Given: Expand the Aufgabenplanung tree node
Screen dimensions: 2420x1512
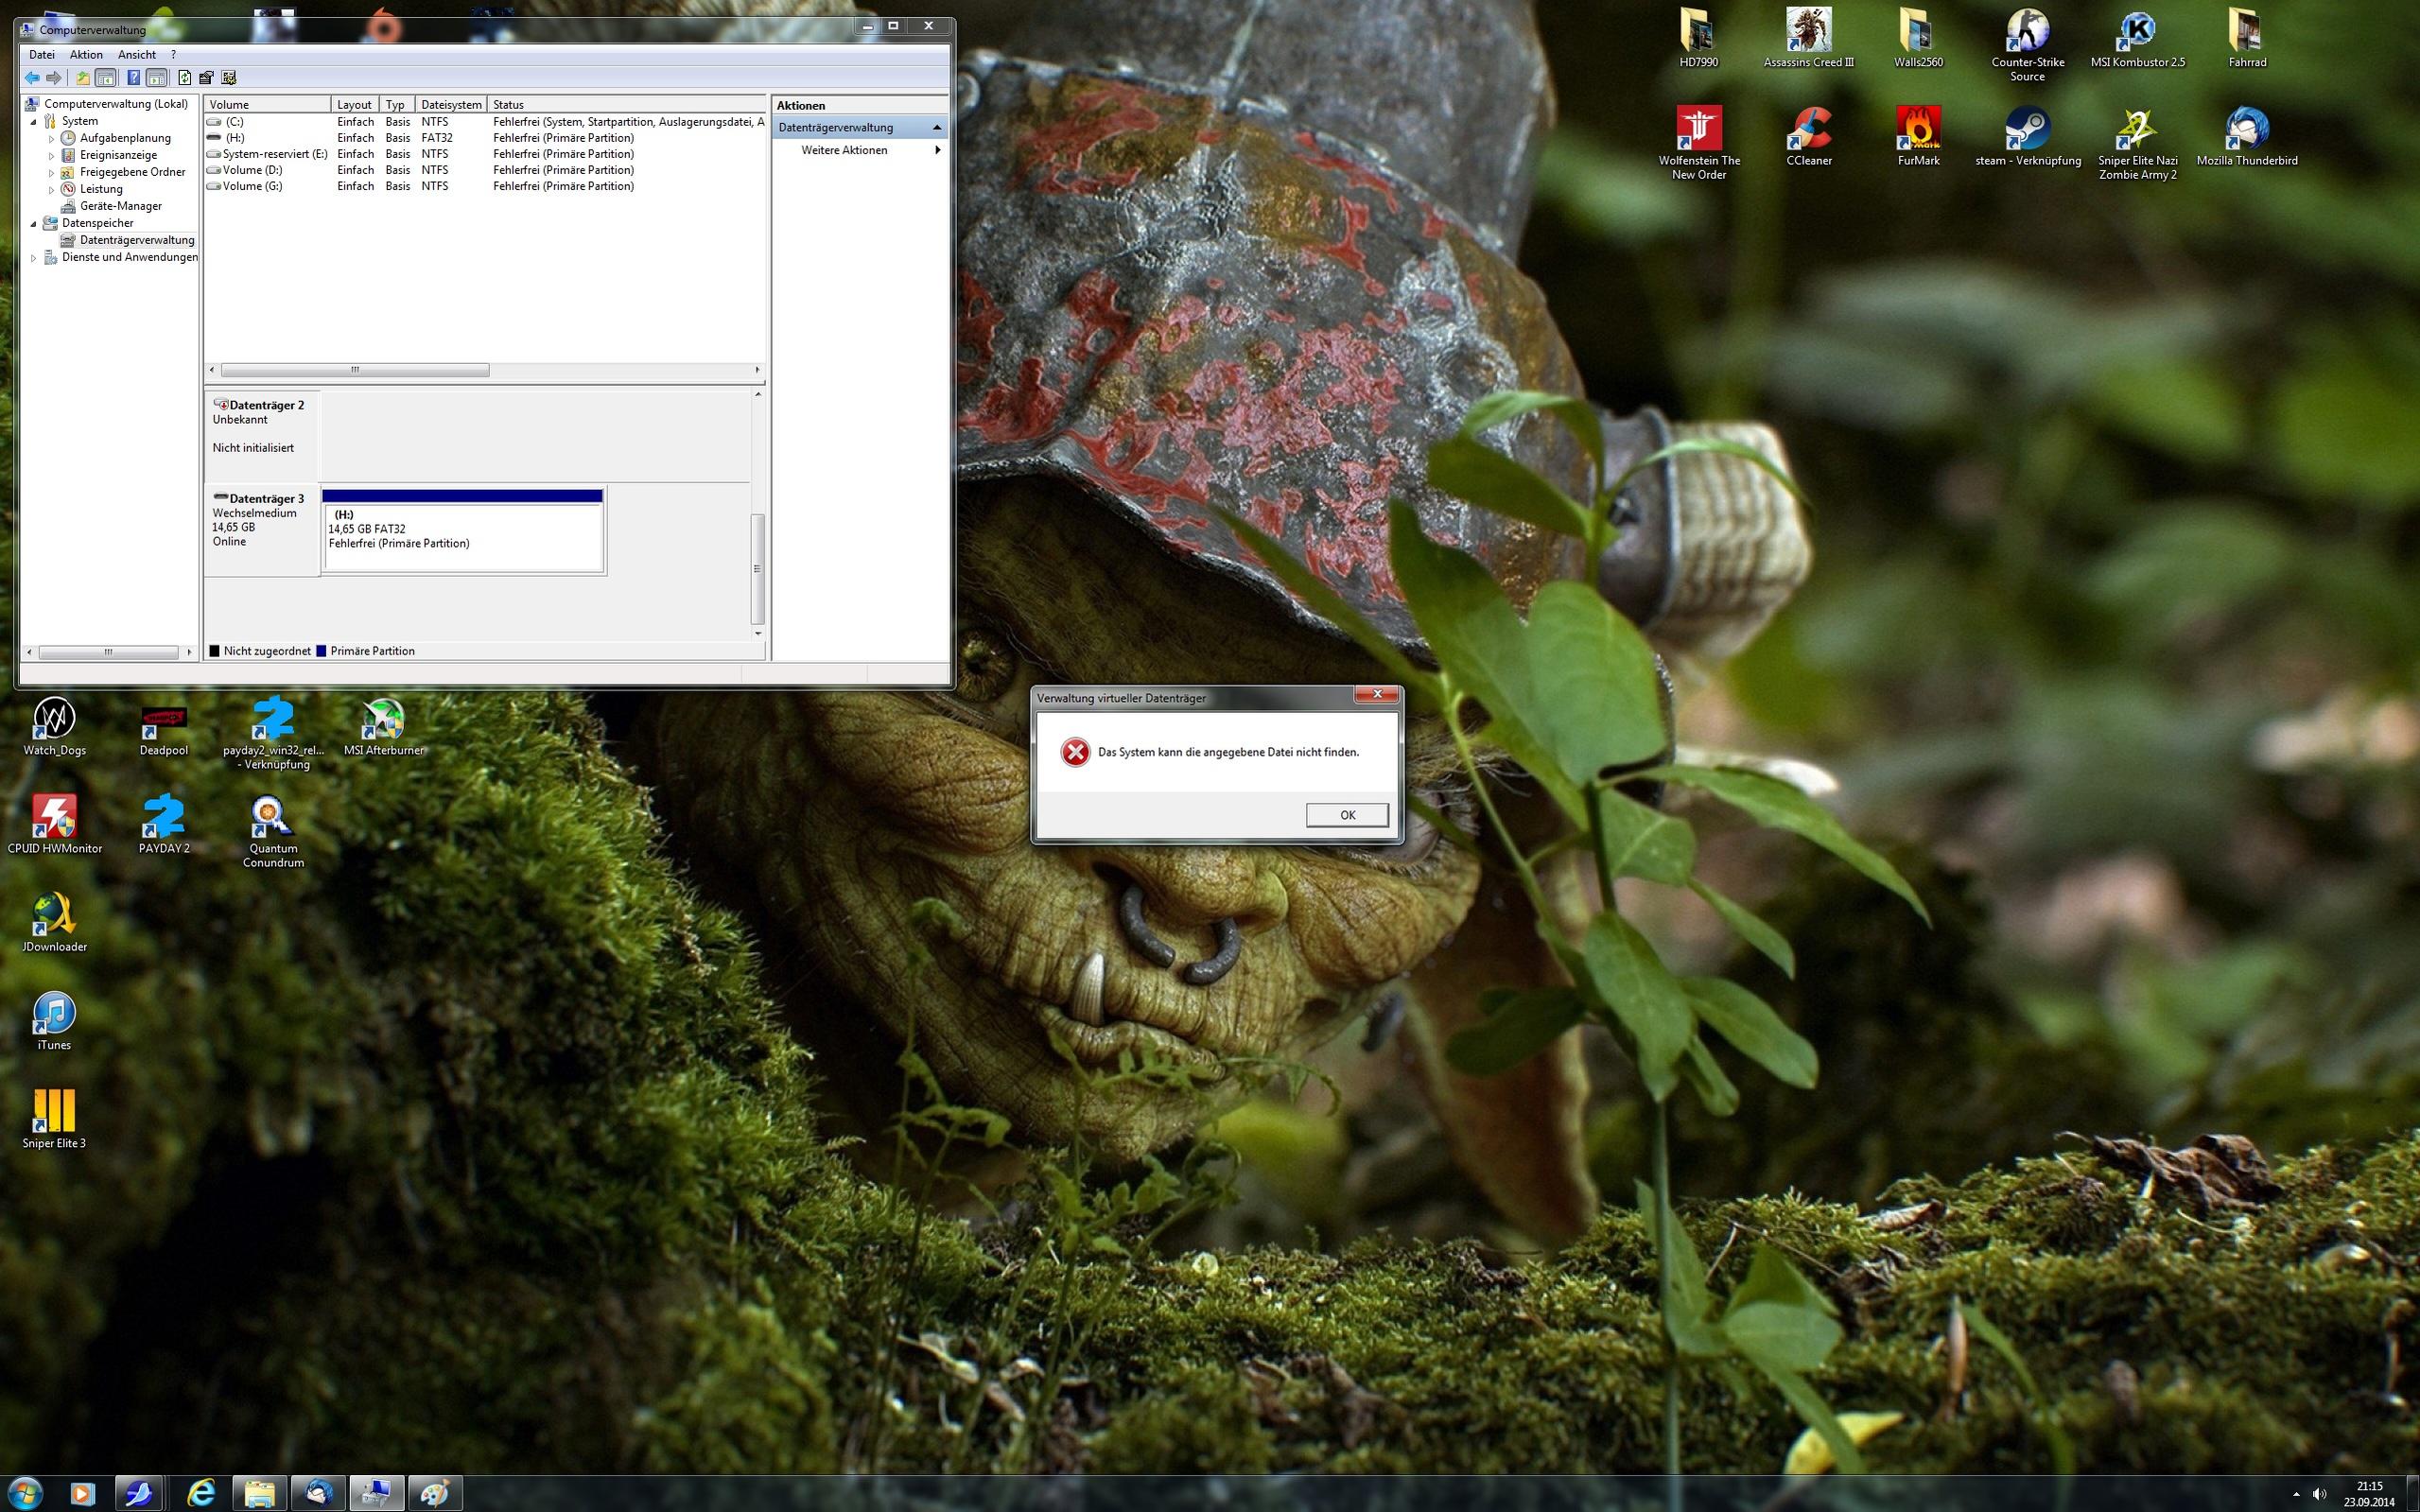Looking at the screenshot, I should click(51, 139).
